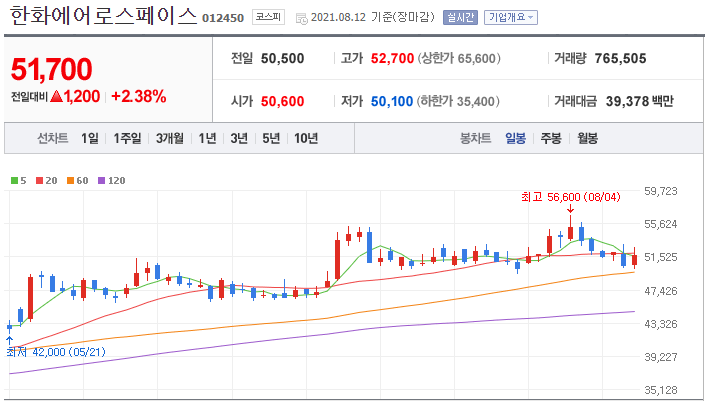Click the 하한가 35,400 text
705x401 pixels.
(459, 102)
